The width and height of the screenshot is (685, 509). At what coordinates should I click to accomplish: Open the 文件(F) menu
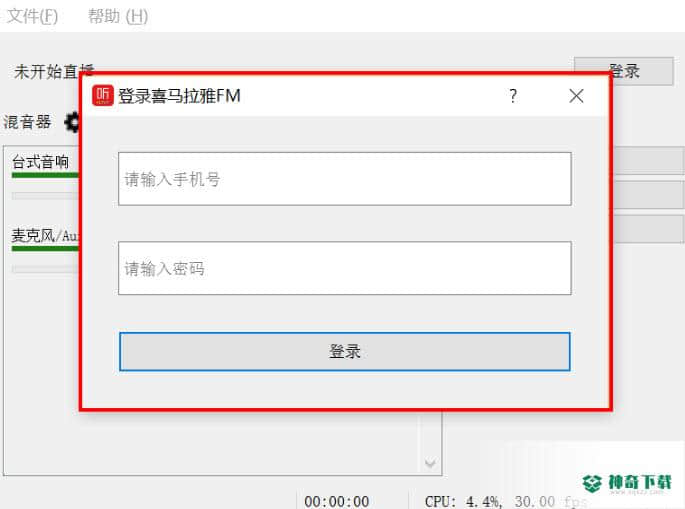click(33, 17)
